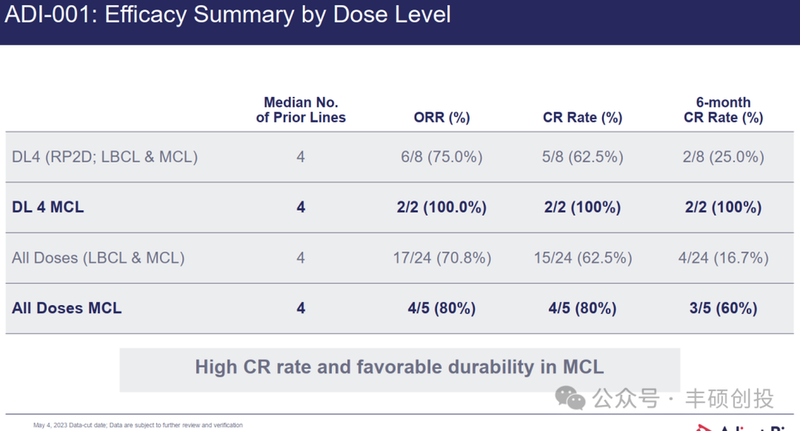
Task: Click the '6-month CR Rate (%)' column header
Action: 724,110
